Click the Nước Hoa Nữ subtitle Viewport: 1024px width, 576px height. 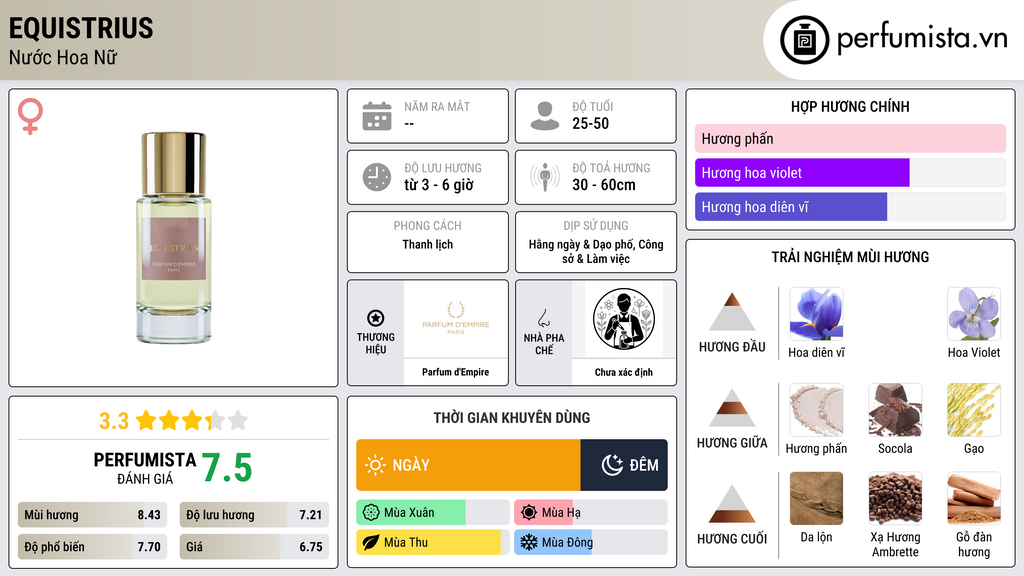[63, 57]
